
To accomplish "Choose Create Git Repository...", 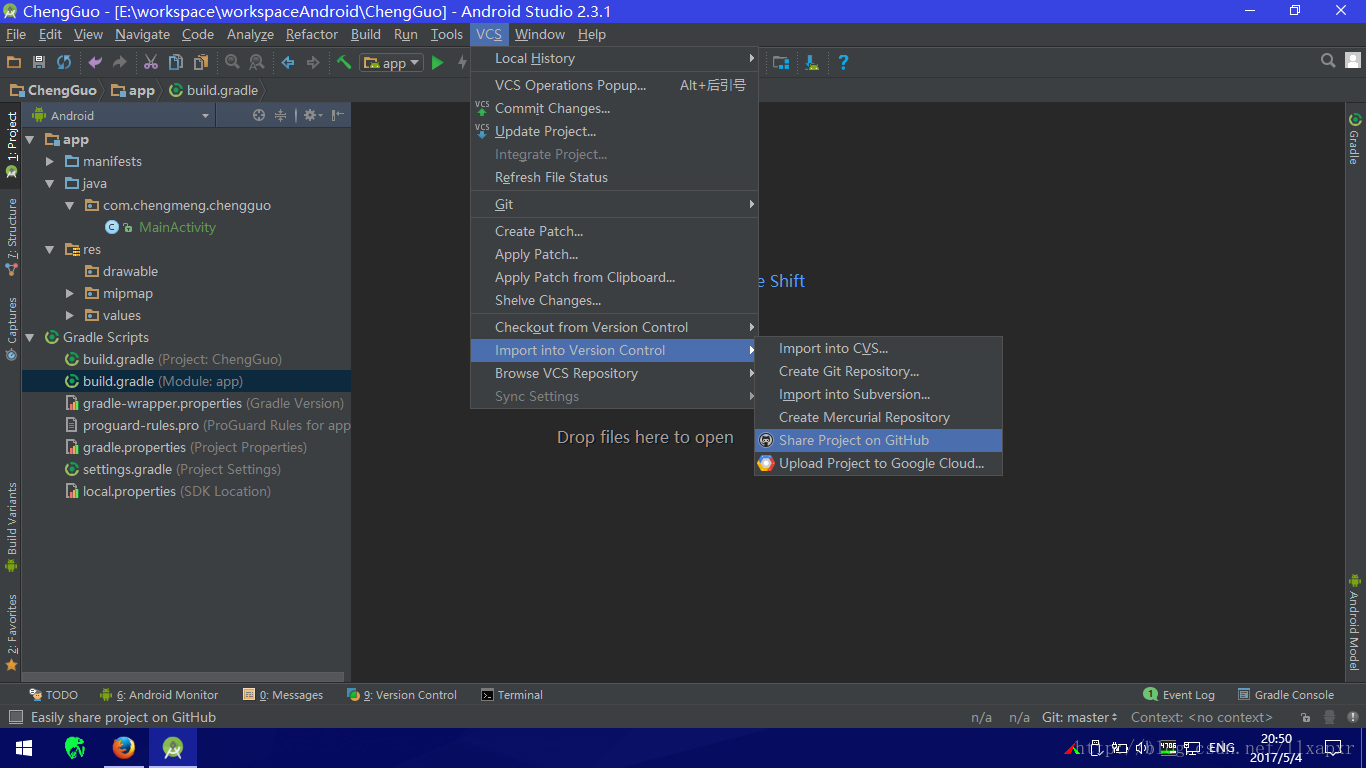I will (878, 371).
